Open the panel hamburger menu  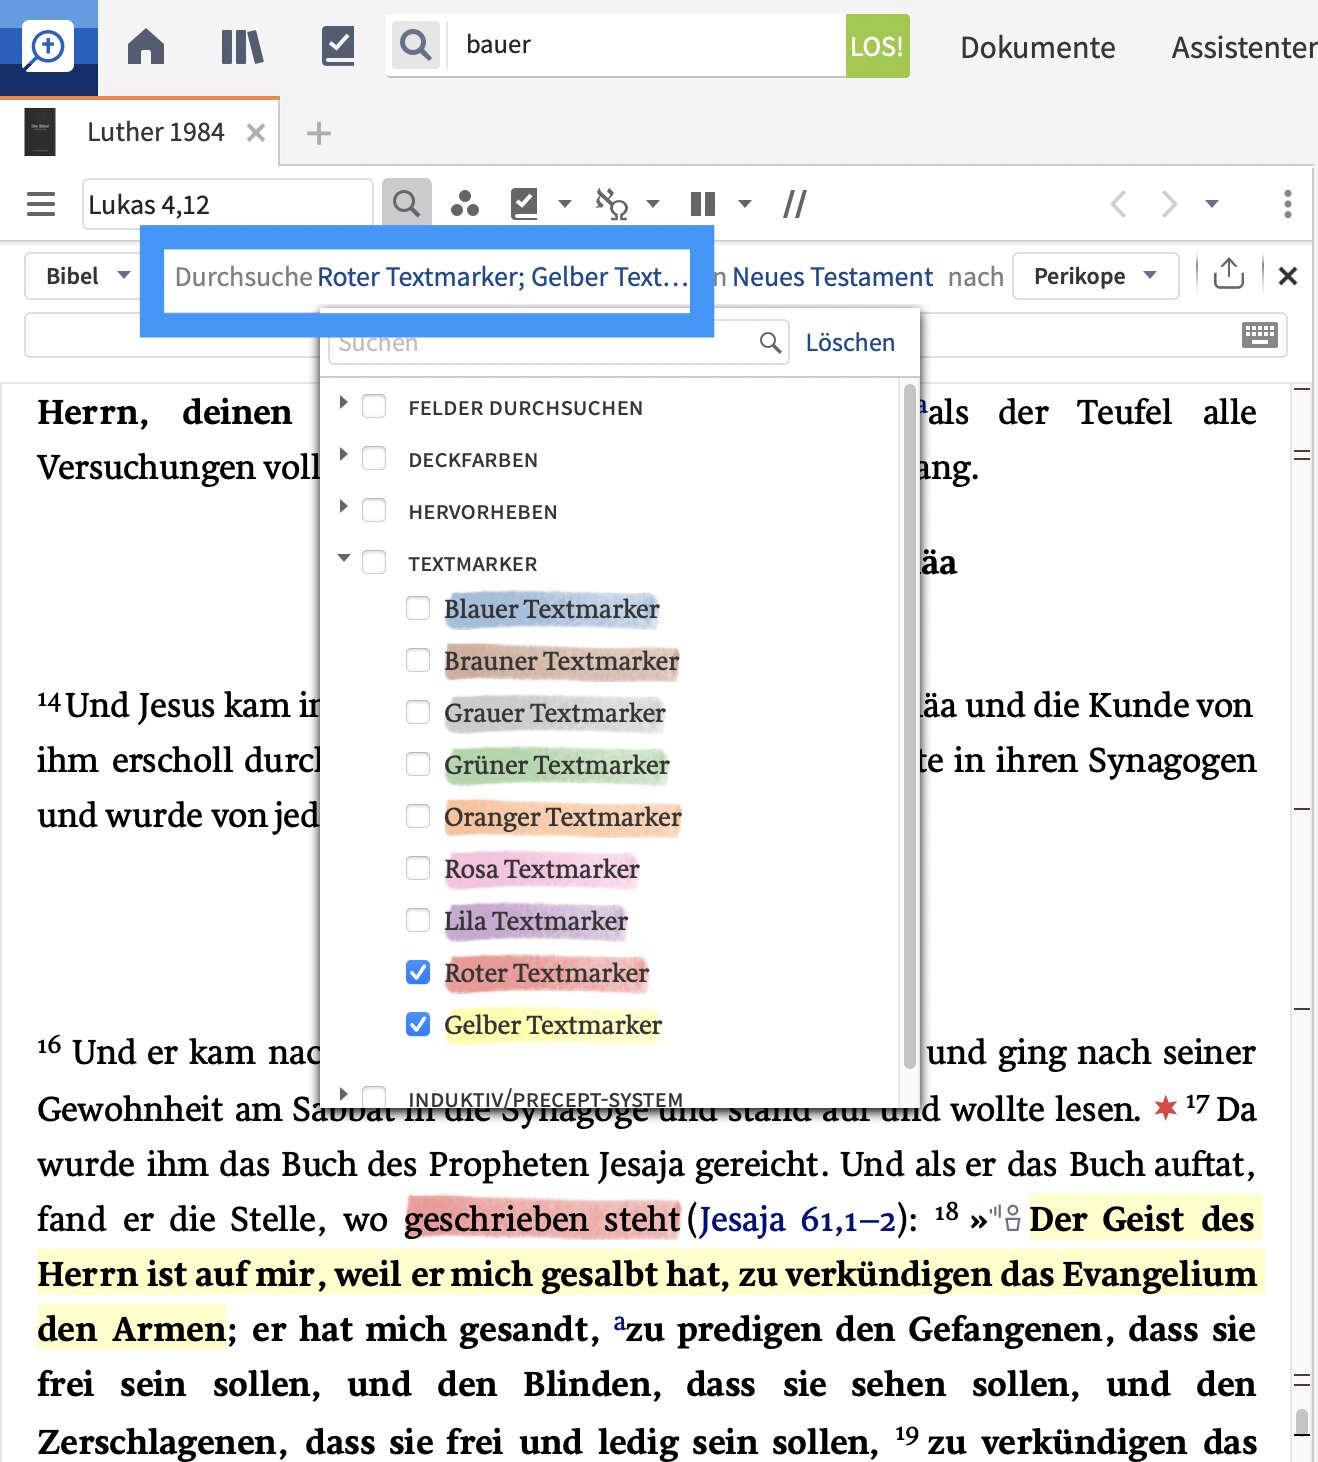tap(41, 204)
